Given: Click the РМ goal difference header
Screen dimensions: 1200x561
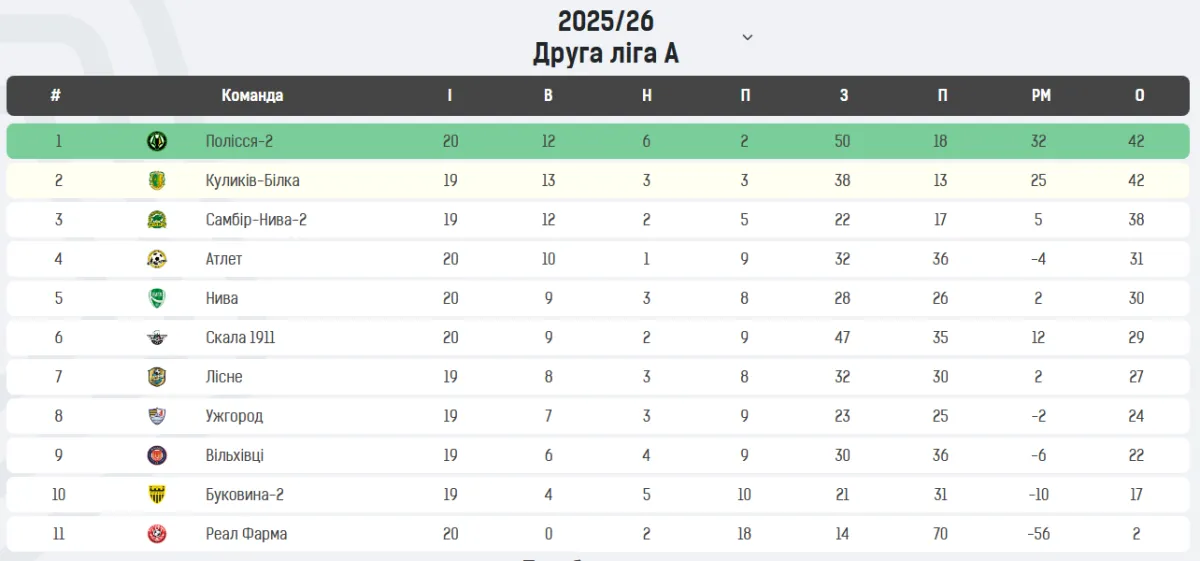Looking at the screenshot, I should click(1041, 96).
